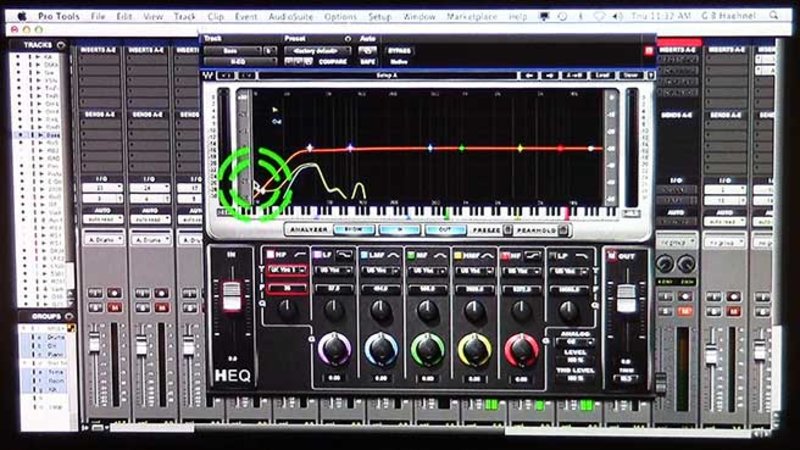Click the H-EQ IN fader handle

pos(232,296)
